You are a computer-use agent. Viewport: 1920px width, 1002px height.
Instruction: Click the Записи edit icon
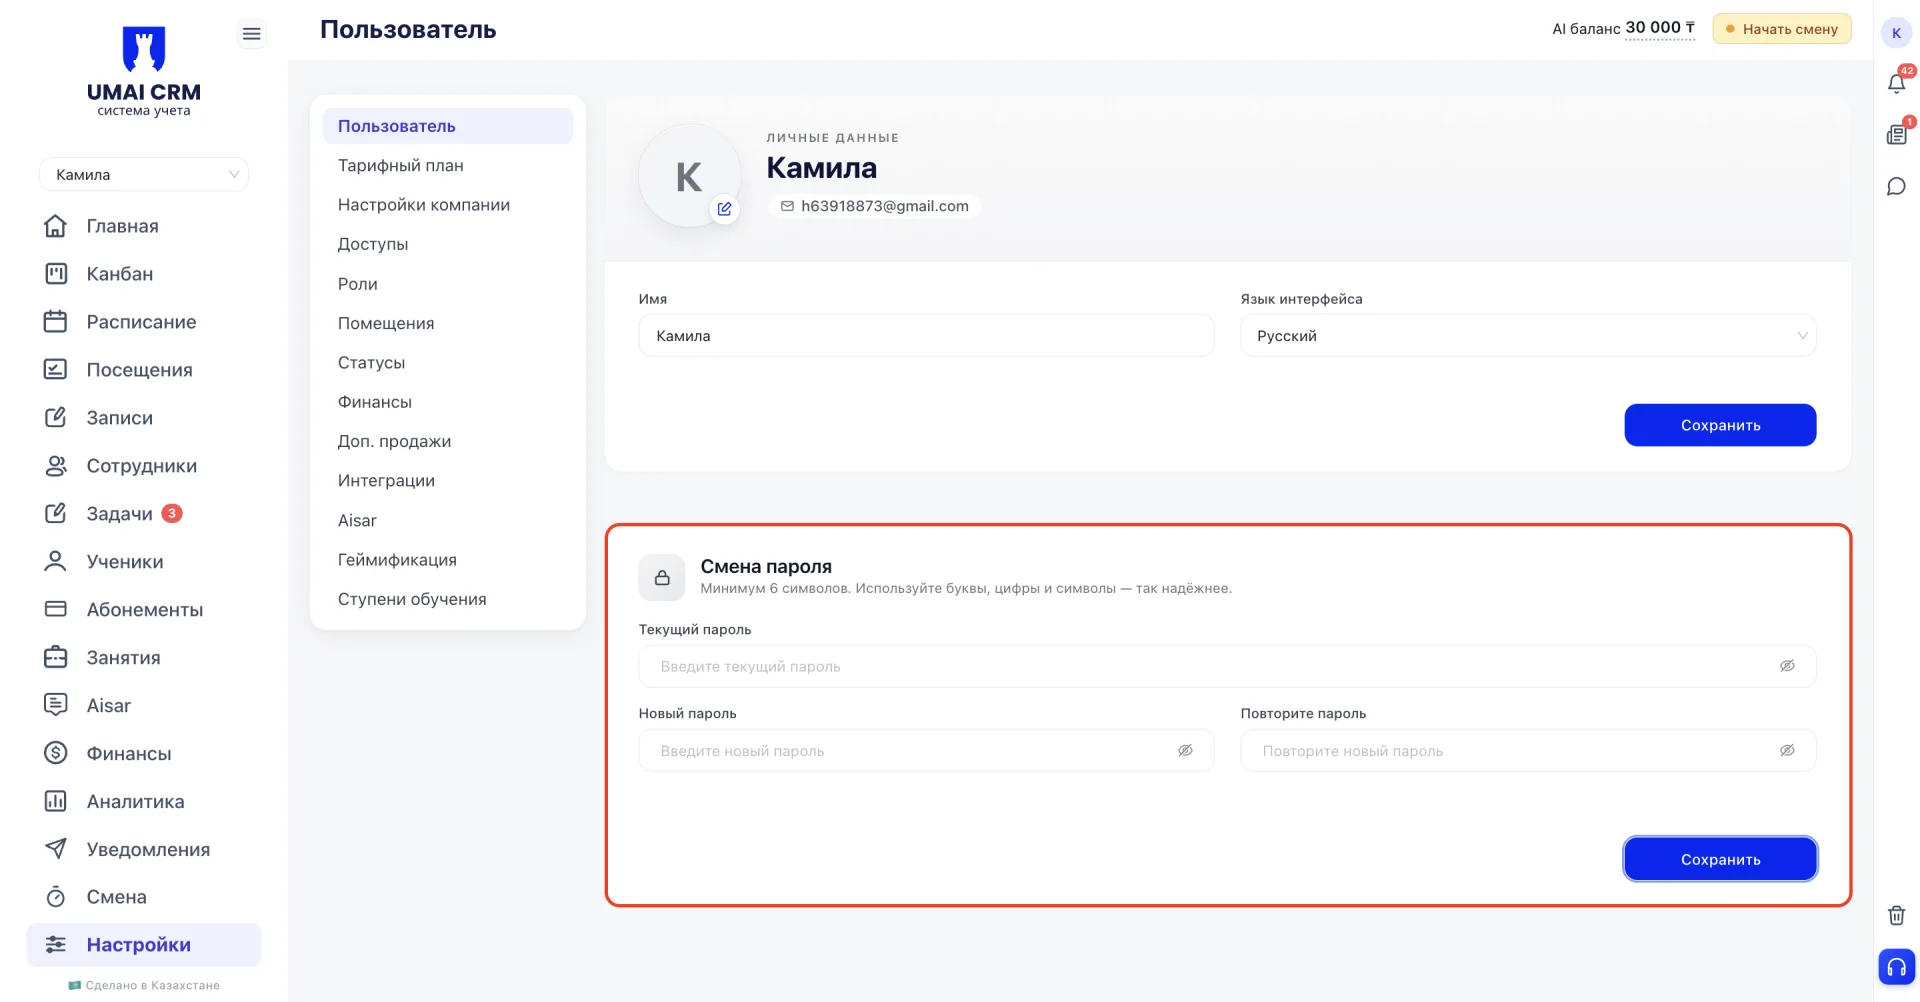tap(56, 418)
